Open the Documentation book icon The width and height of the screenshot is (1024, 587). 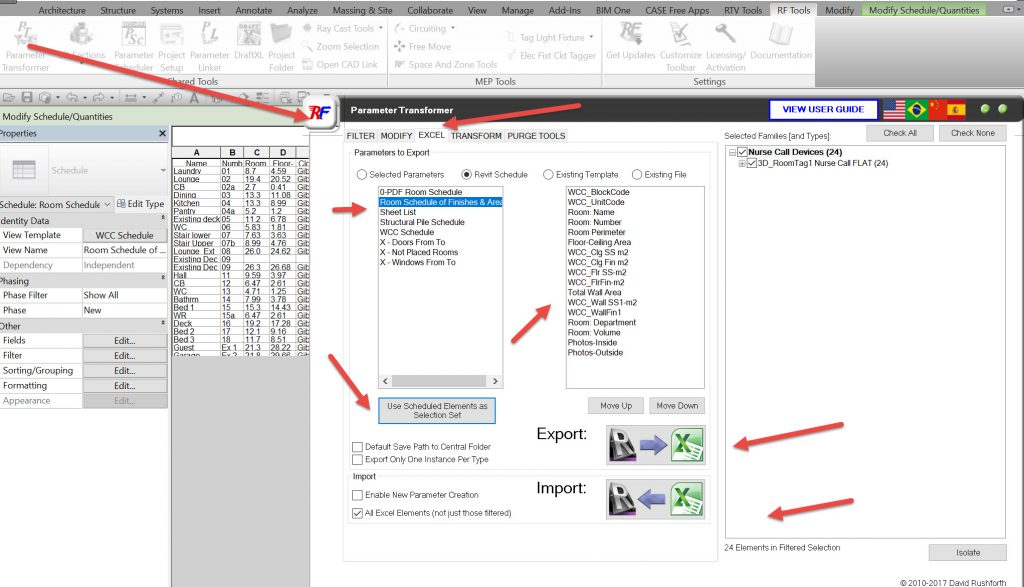pyautogui.click(x=780, y=36)
